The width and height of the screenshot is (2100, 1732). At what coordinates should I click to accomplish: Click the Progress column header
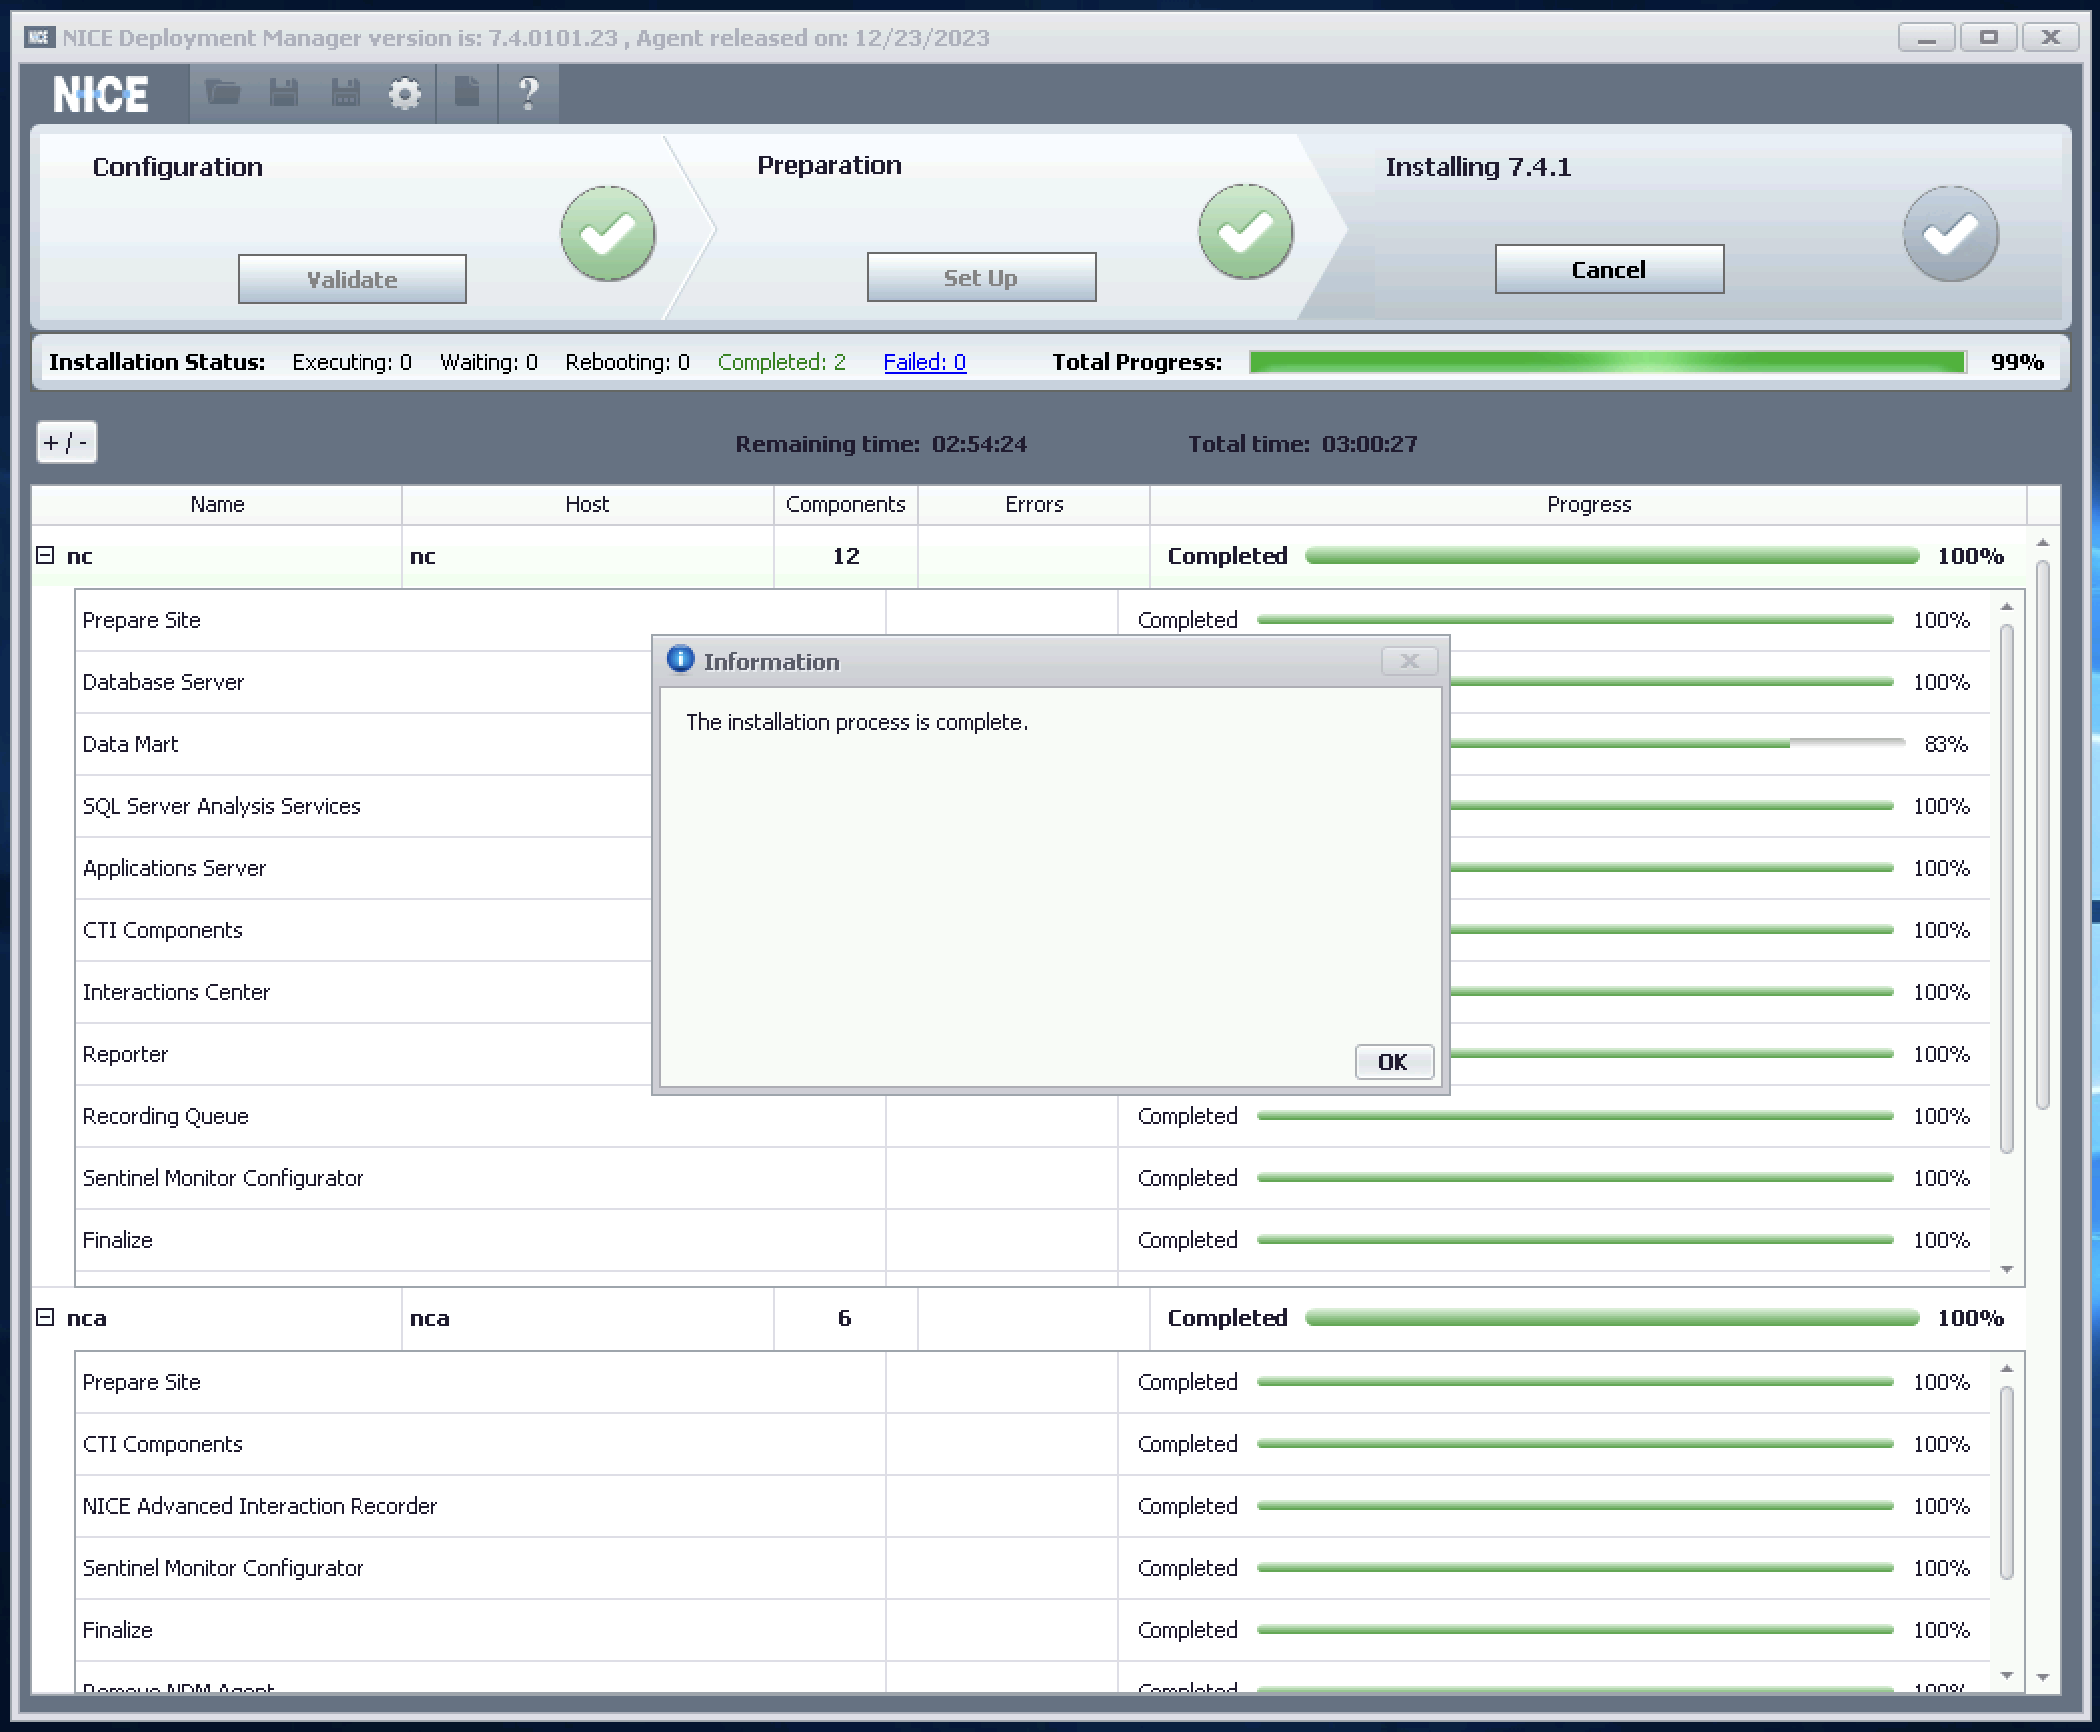click(x=1588, y=504)
